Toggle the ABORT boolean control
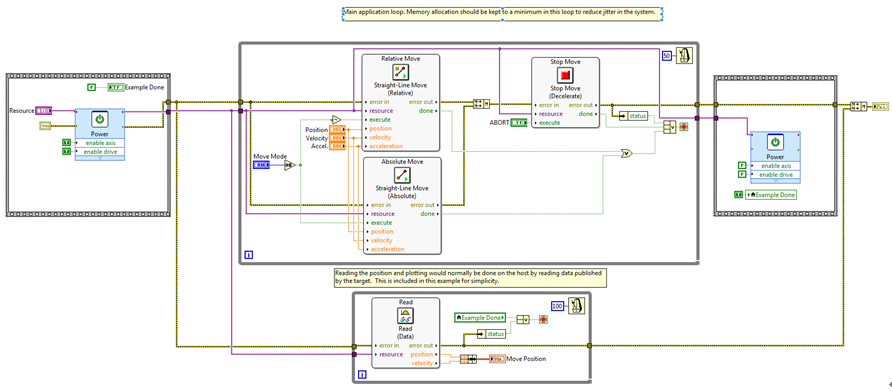The image size is (892, 392). 518,122
